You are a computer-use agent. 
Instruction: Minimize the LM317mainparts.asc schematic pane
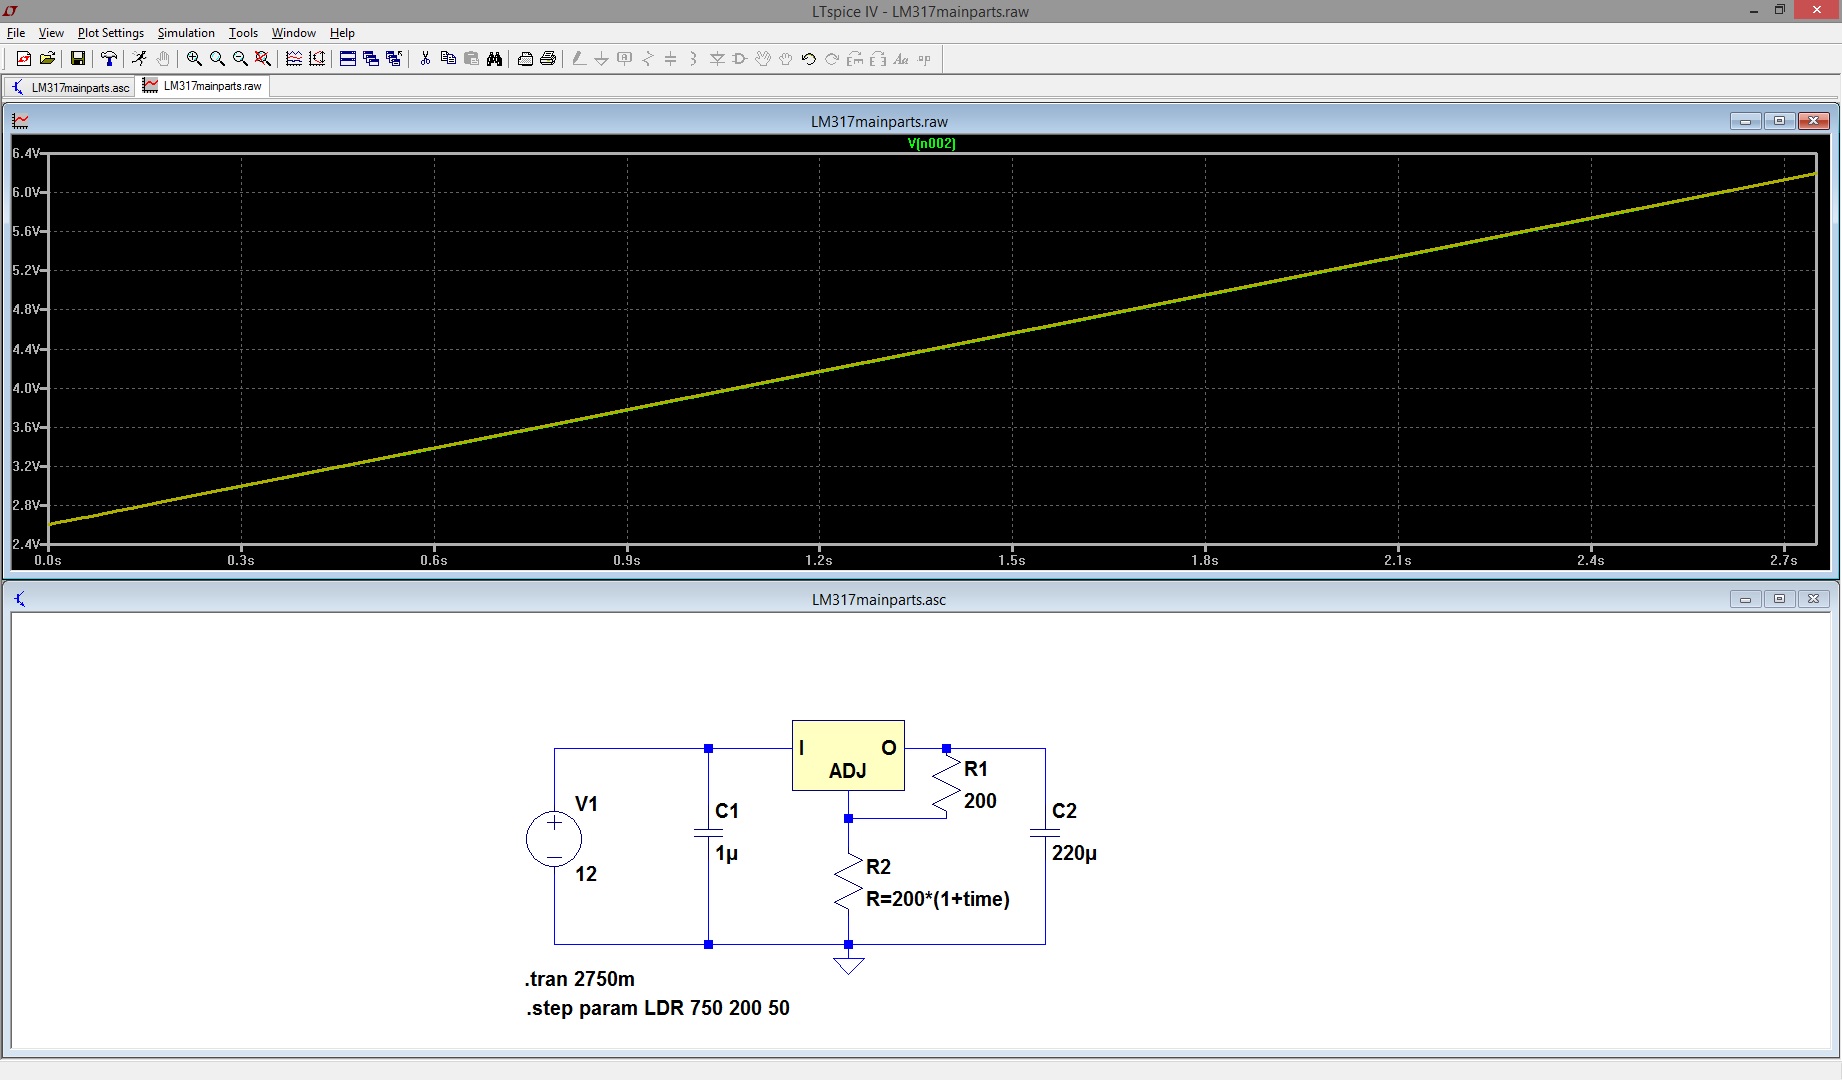point(1746,599)
